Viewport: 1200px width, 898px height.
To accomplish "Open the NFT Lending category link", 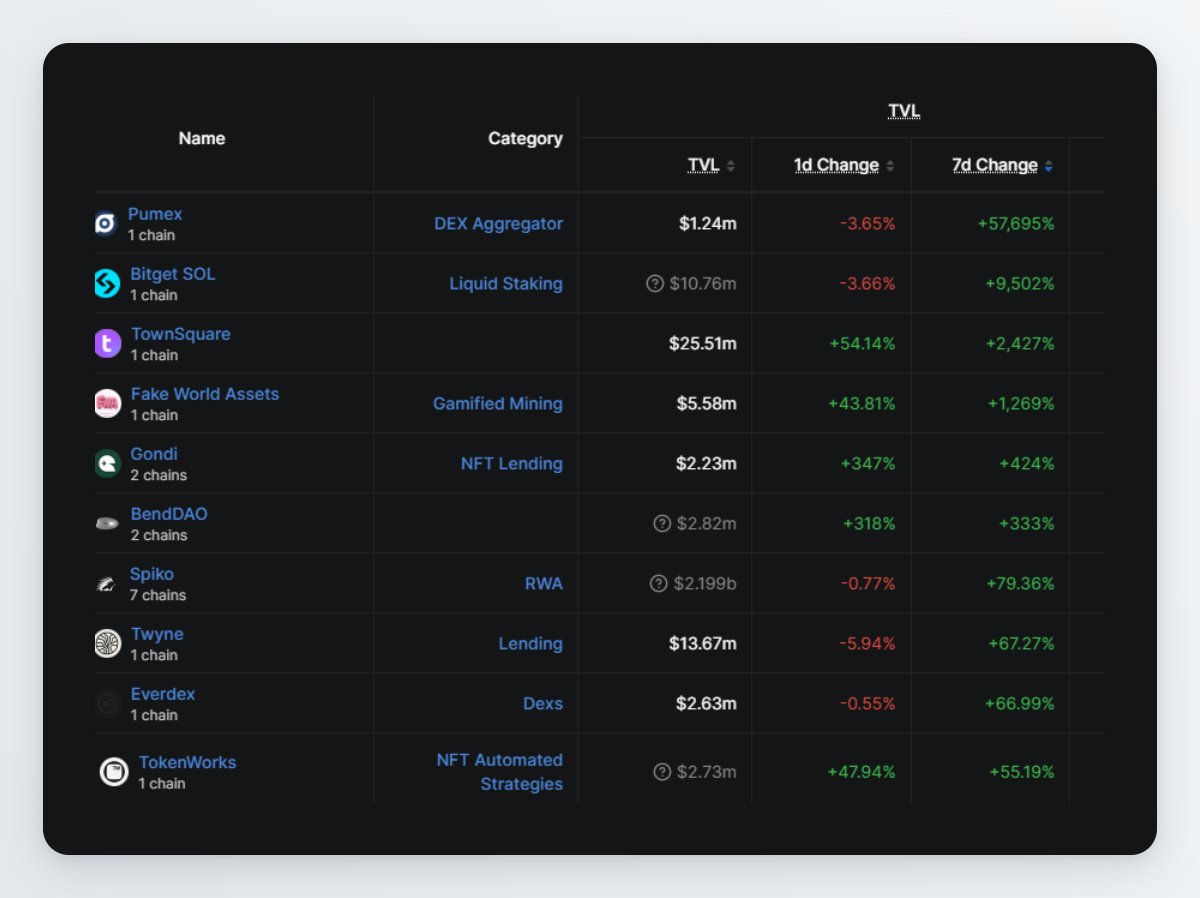I will 512,464.
